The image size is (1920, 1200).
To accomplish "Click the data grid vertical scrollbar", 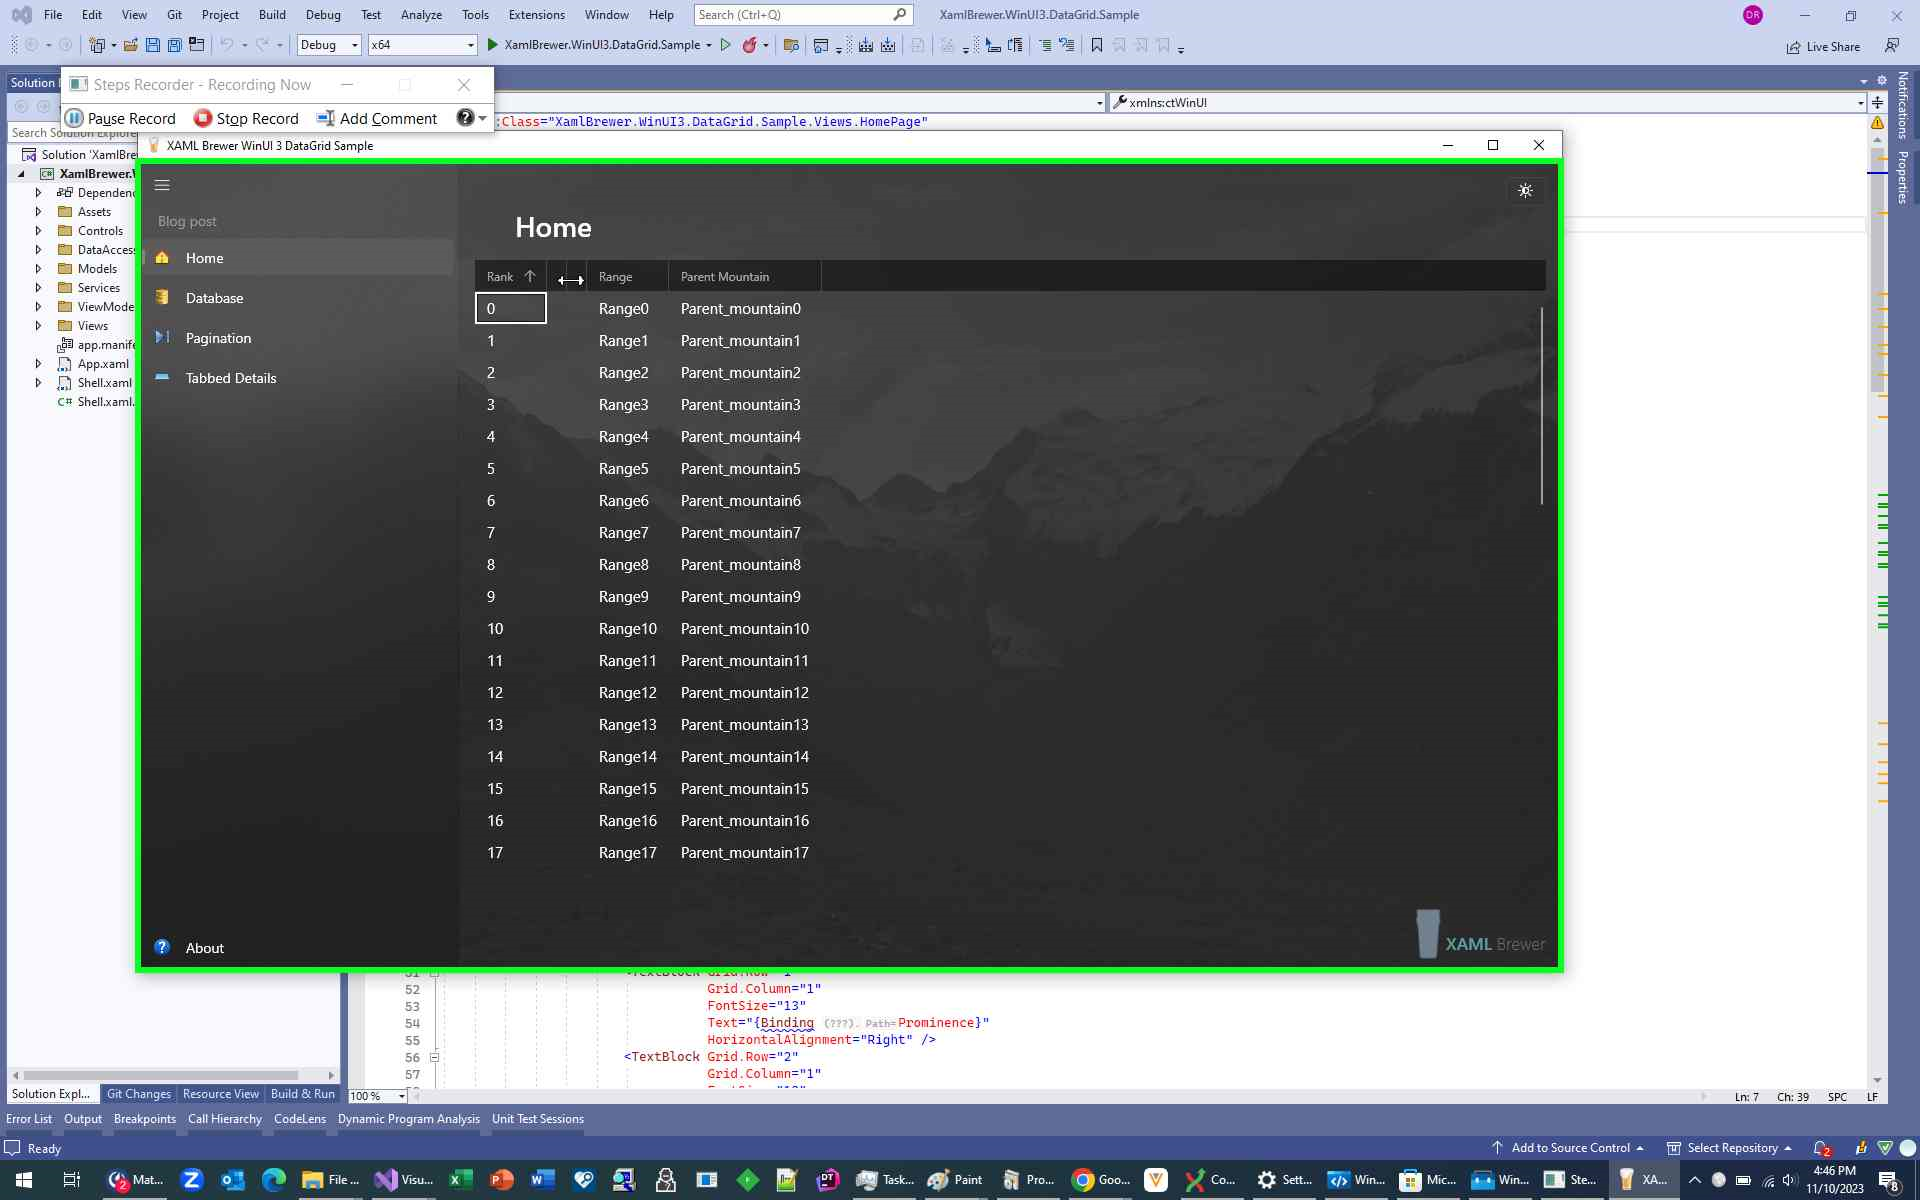I will pos(1541,405).
